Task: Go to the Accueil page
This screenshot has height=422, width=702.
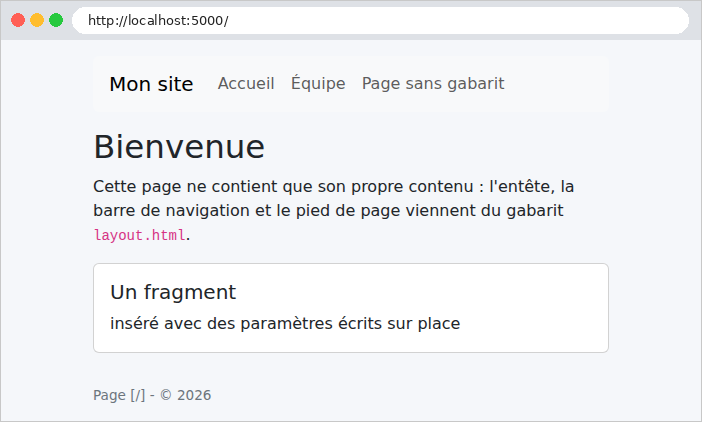Action: click(246, 84)
